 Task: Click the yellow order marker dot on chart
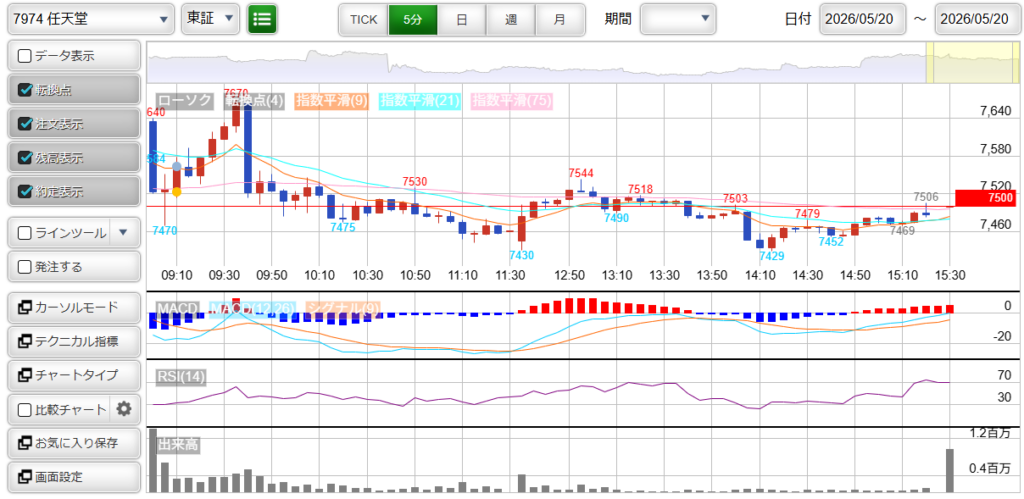point(176,191)
